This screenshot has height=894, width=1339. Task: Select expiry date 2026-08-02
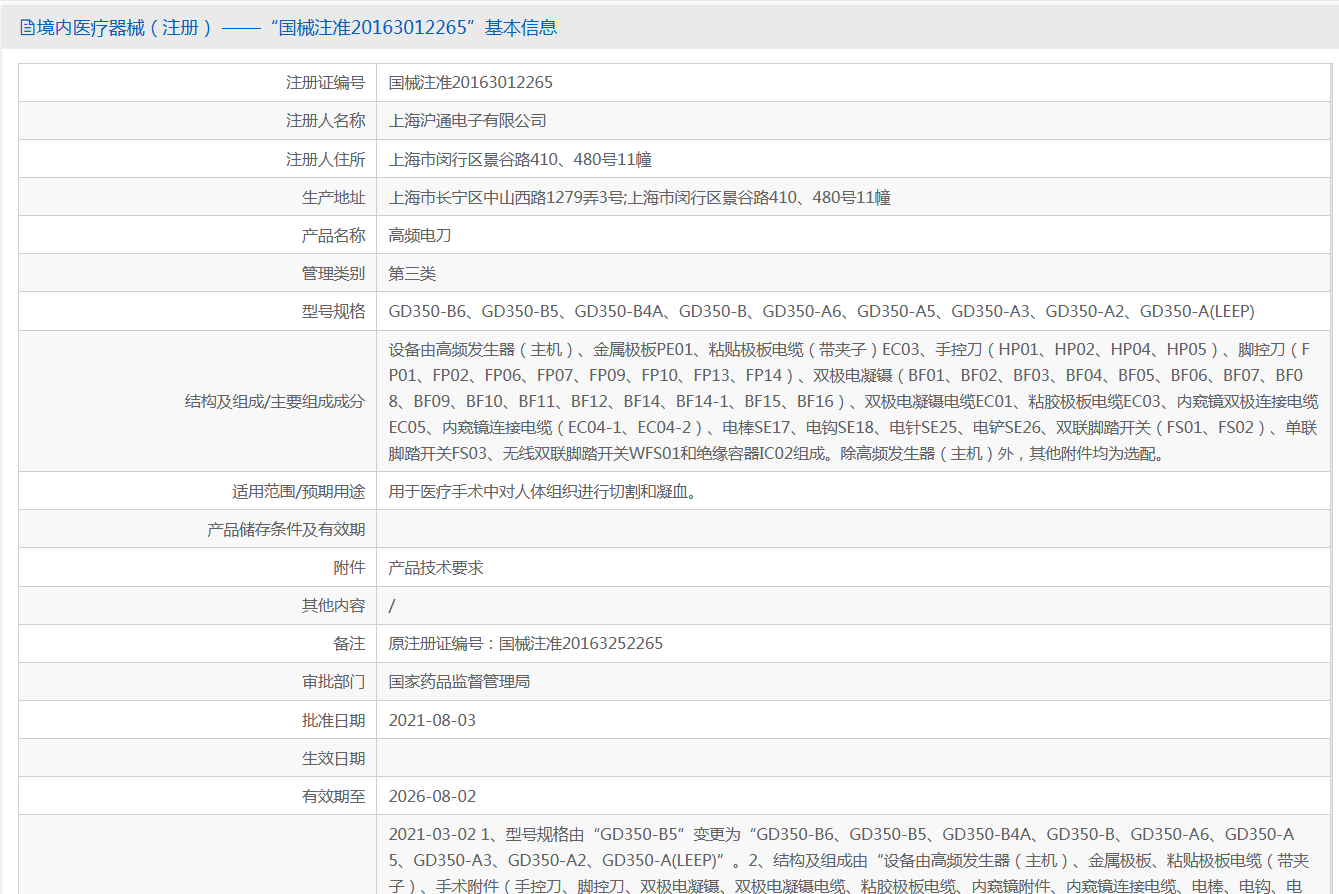click(432, 796)
